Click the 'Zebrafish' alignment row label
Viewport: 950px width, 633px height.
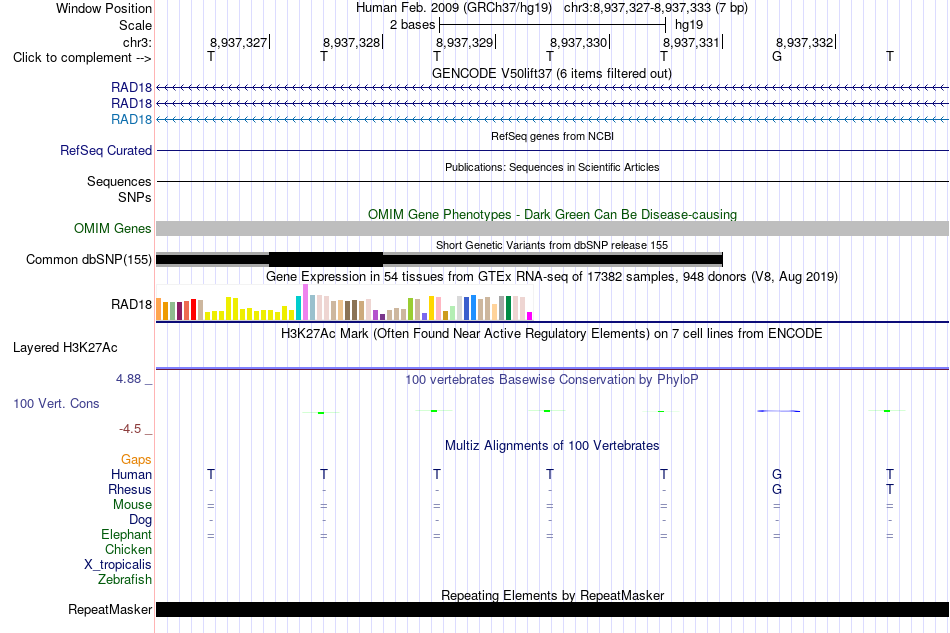[x=125, y=580]
